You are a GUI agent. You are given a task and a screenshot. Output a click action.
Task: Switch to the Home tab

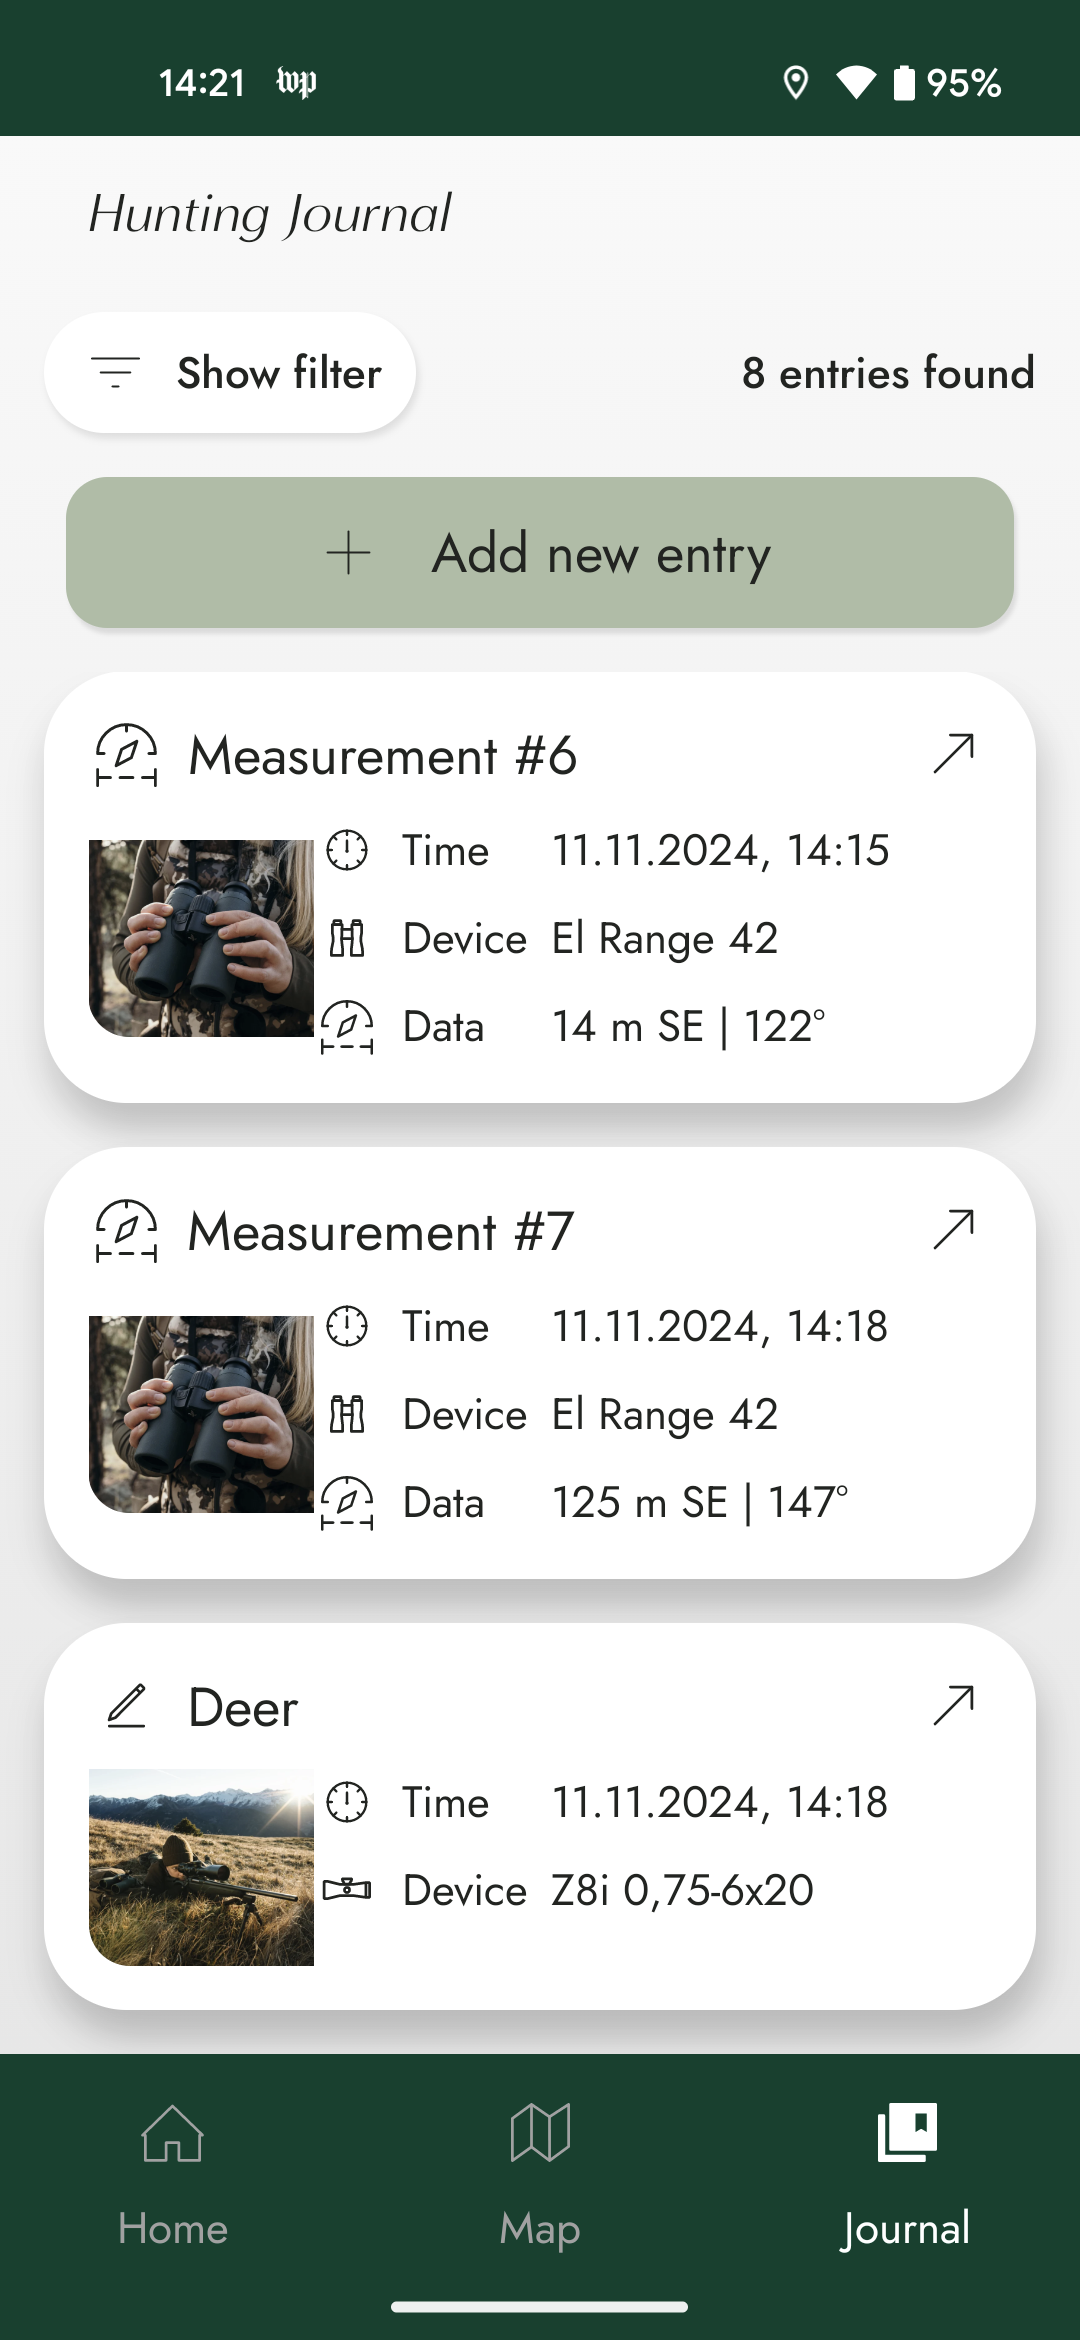click(172, 2176)
